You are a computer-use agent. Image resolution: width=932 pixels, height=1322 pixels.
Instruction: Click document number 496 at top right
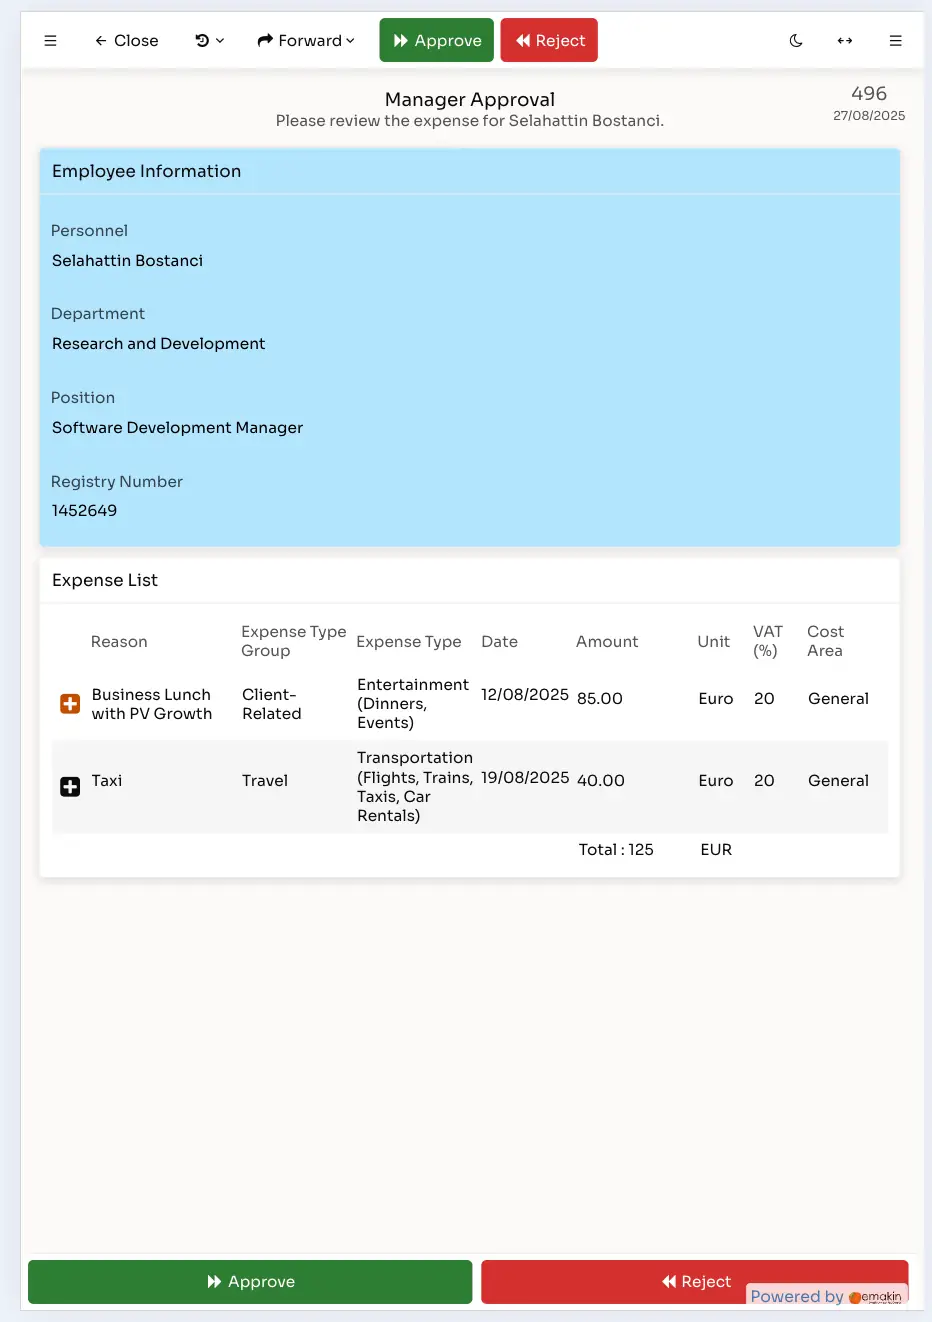tap(868, 93)
